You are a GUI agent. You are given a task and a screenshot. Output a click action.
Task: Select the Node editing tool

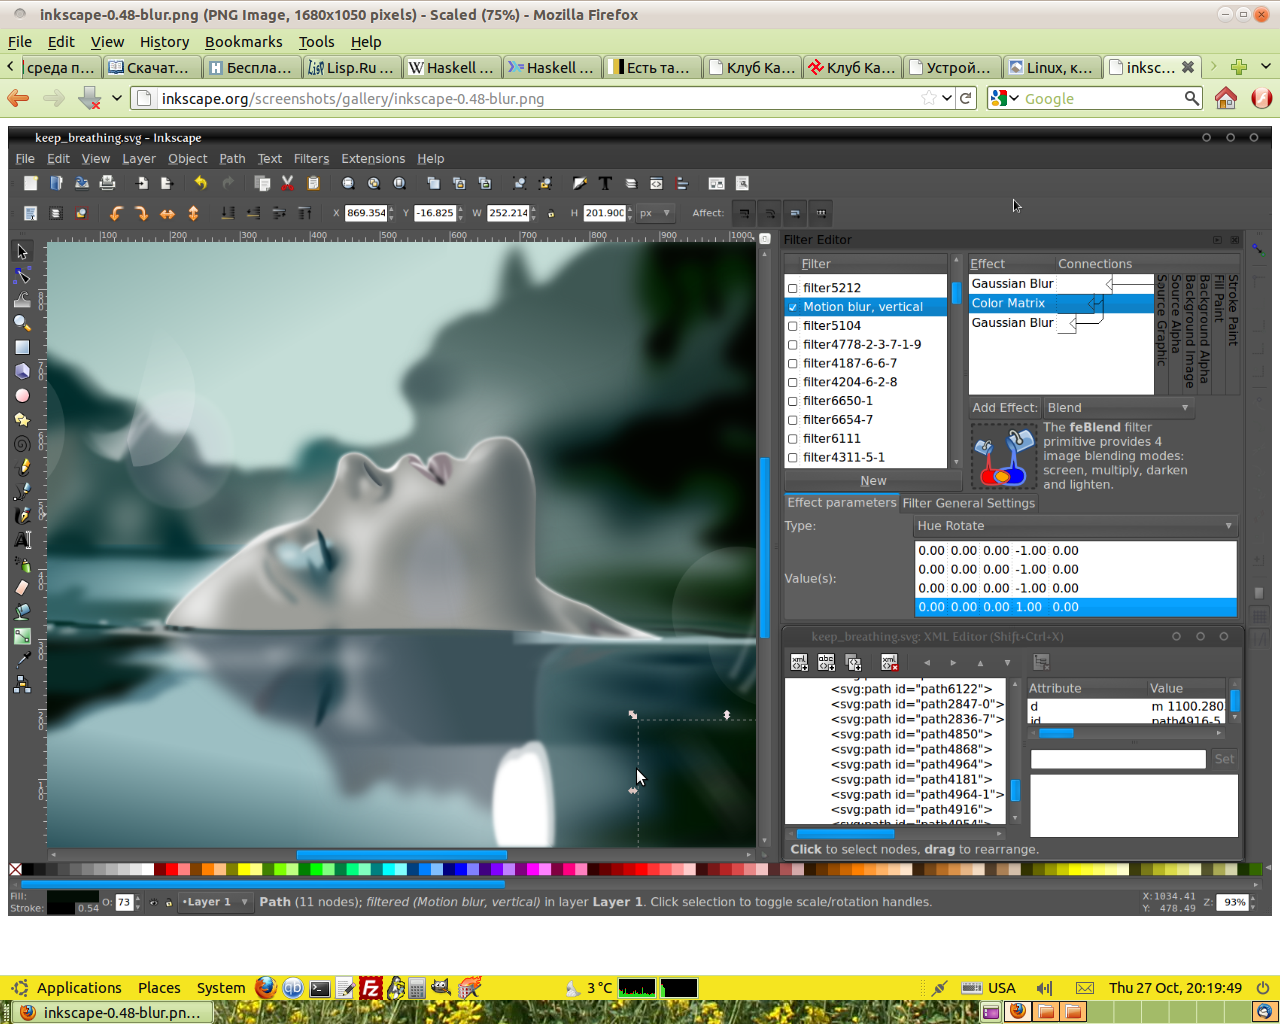22,275
